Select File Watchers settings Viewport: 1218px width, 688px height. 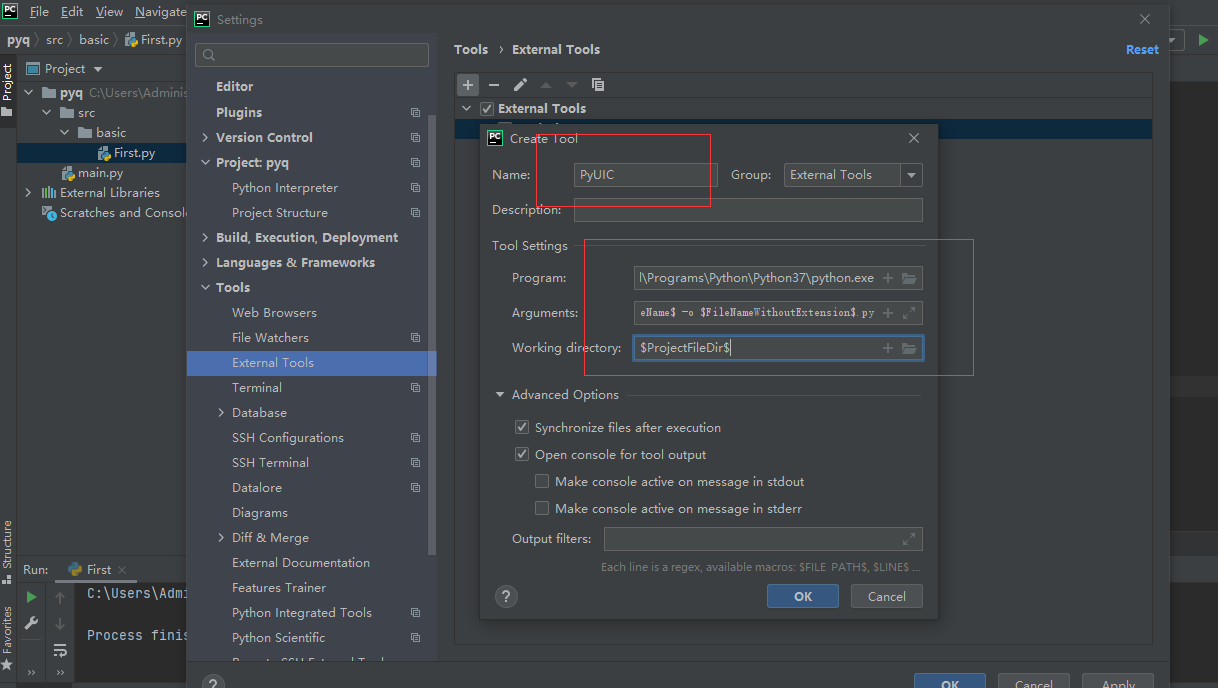270,338
